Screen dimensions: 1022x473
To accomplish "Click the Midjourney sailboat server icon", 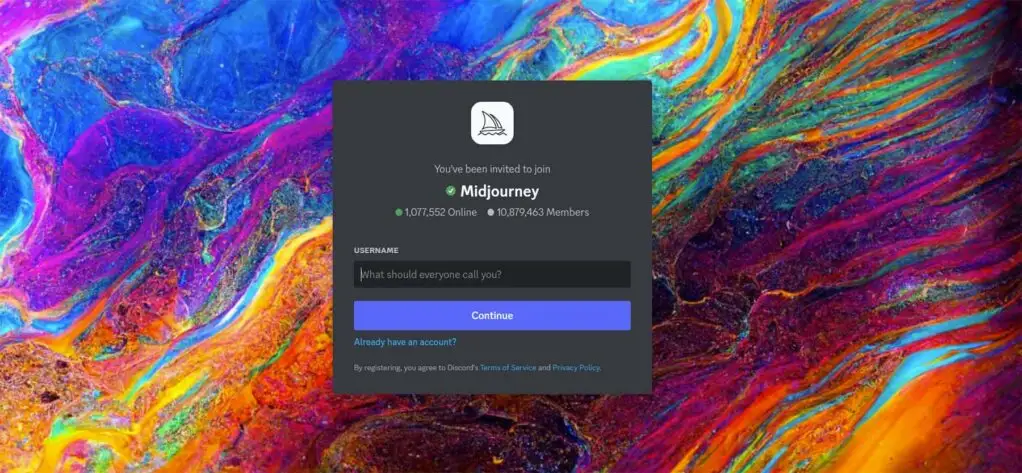I will tap(492, 123).
